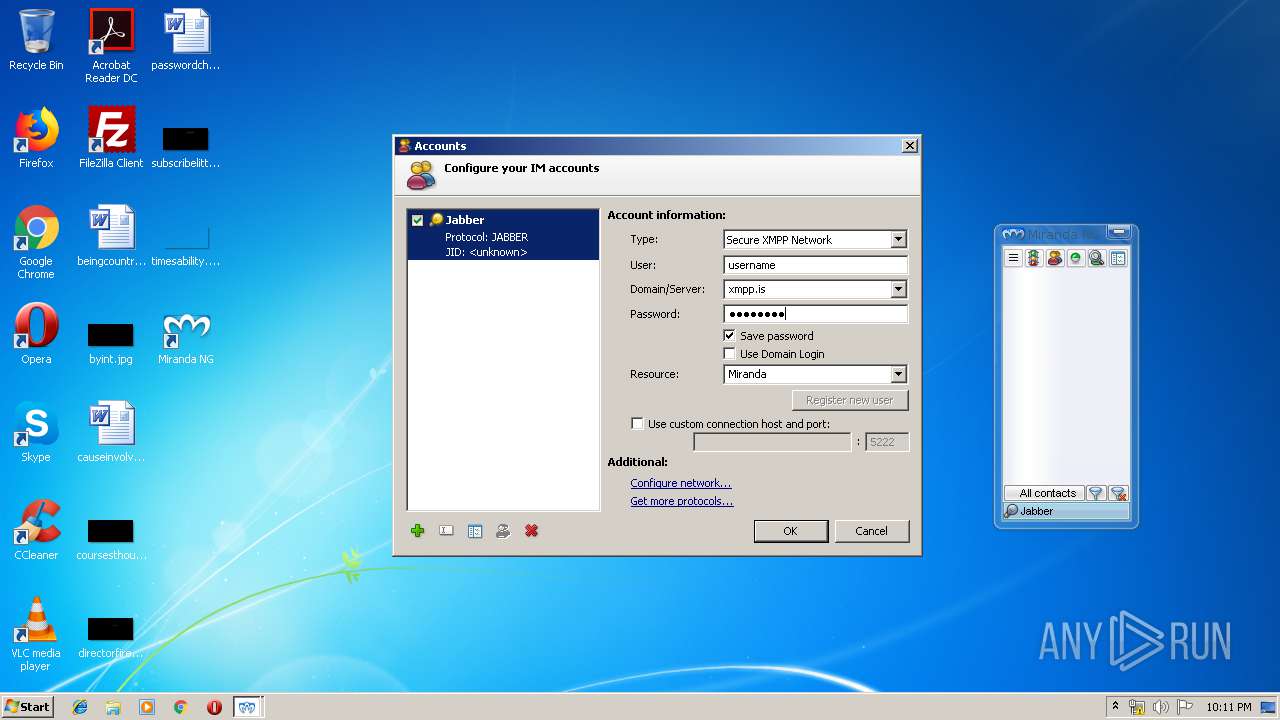Click the All contacts button in Miranda
Image resolution: width=1280 pixels, height=720 pixels.
(x=1044, y=493)
